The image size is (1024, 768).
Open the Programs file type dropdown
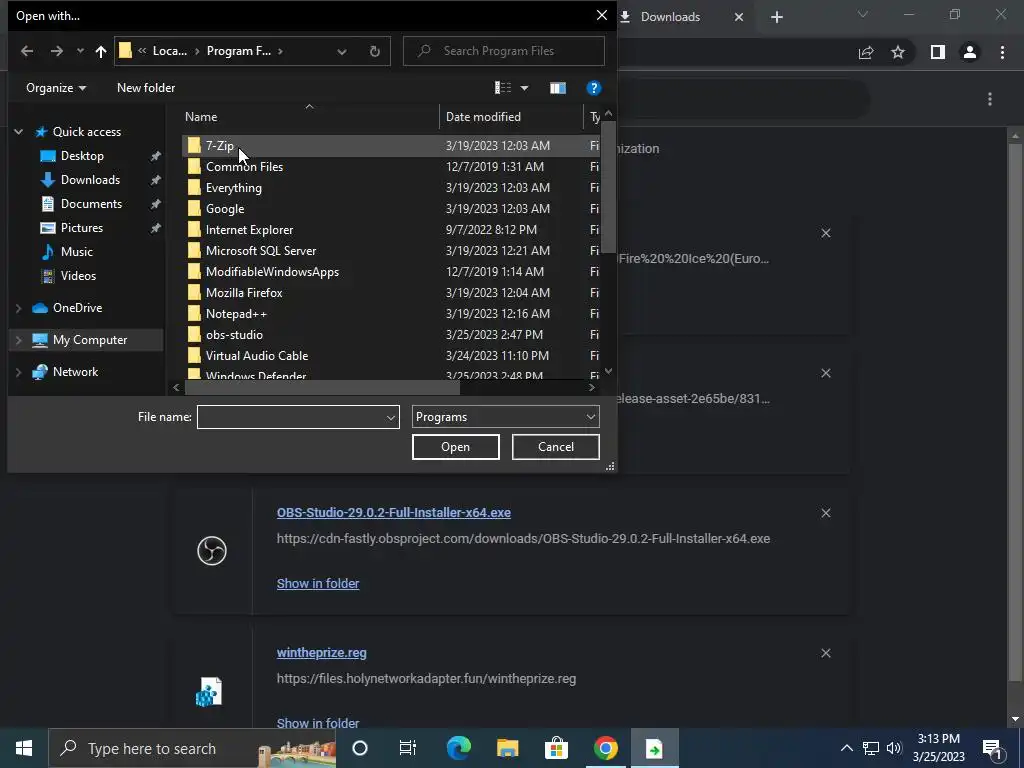click(x=505, y=417)
